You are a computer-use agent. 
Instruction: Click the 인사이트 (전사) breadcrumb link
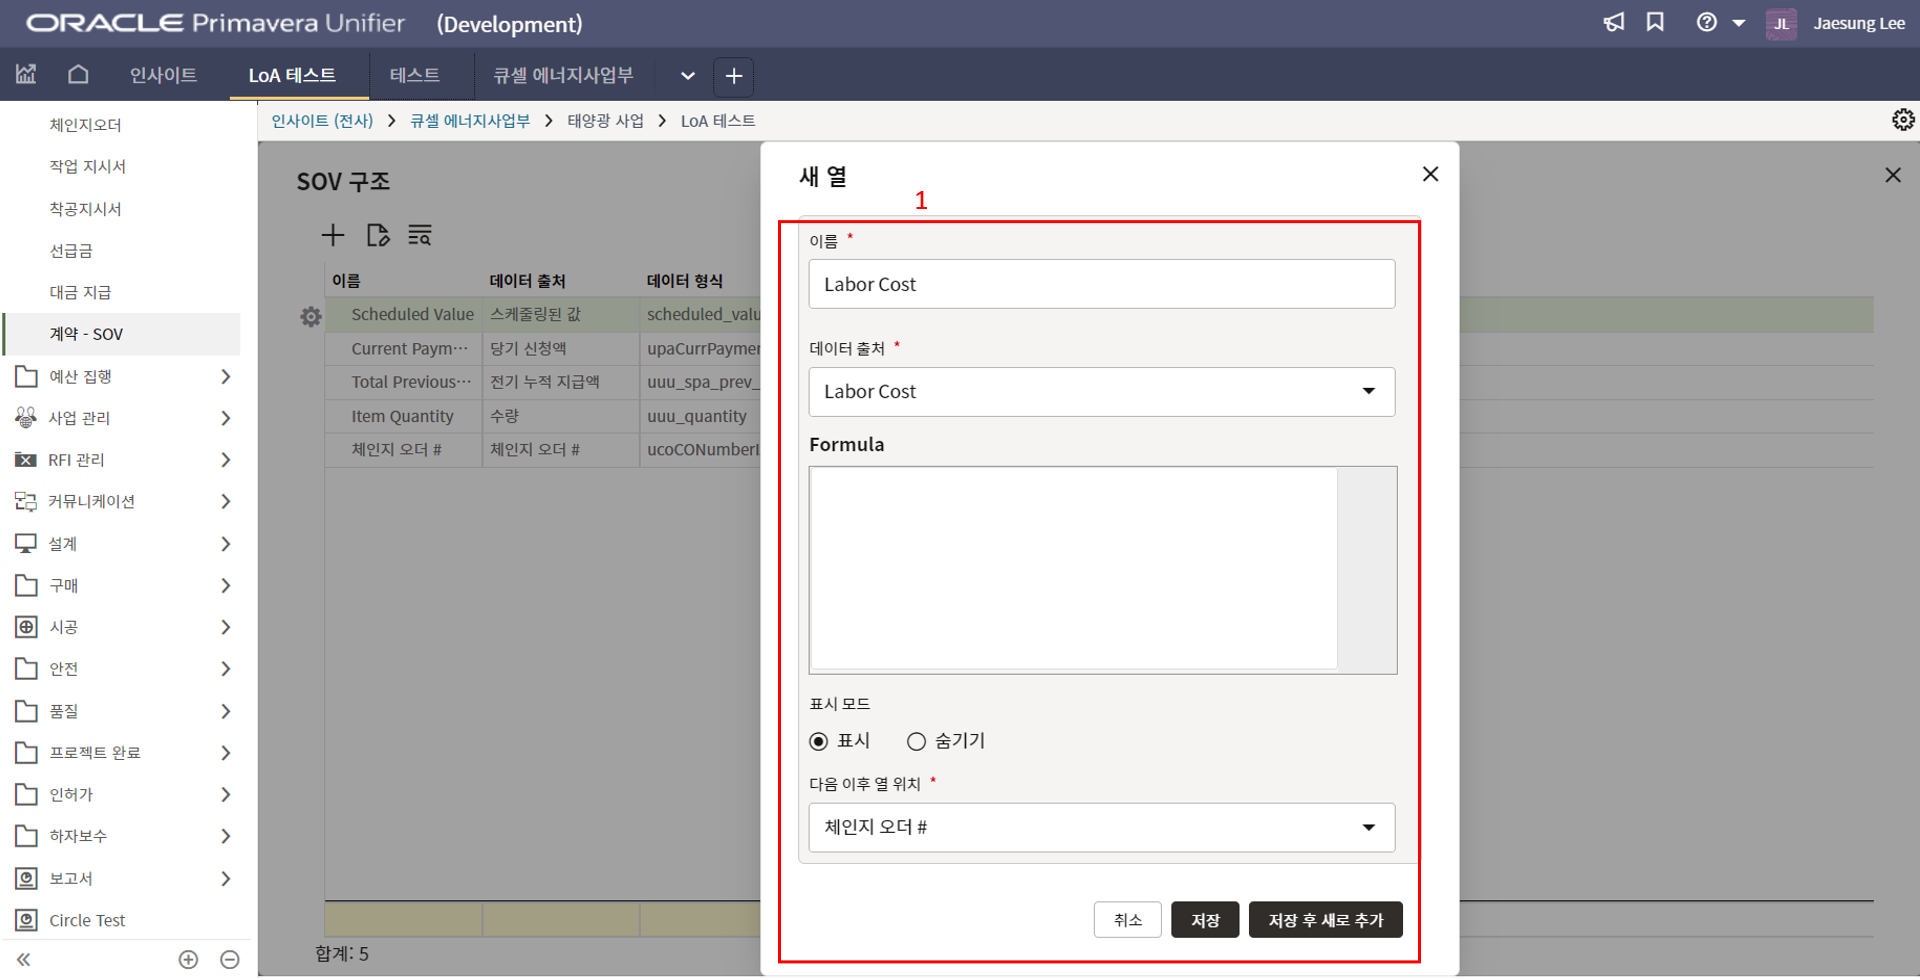point(322,121)
